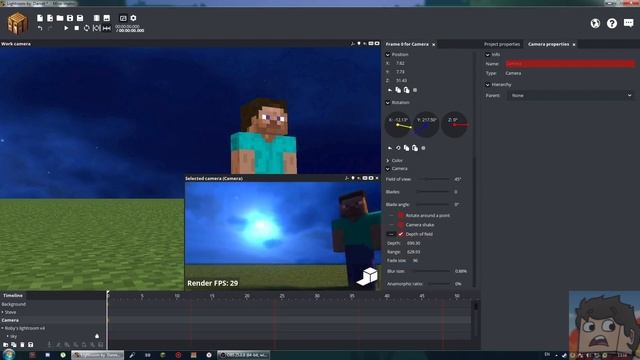Enable Rotate around a point checkbox

[401, 216]
